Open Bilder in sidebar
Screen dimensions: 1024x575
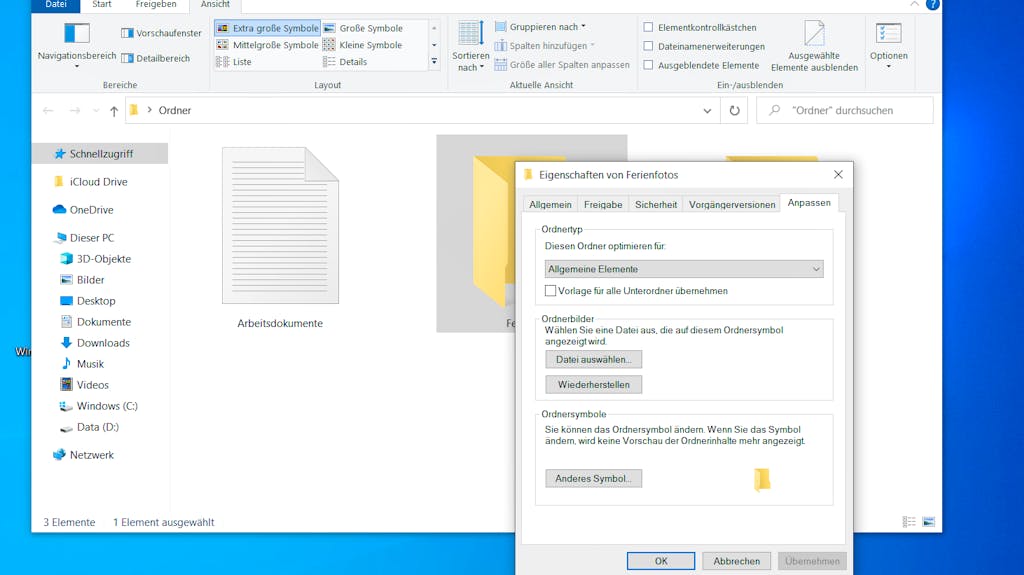pyautogui.click(x=82, y=280)
